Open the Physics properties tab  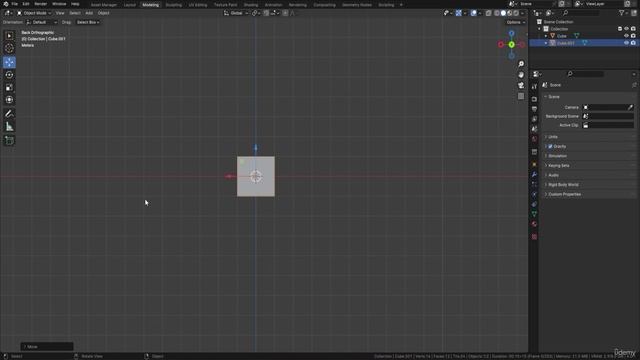pyautogui.click(x=534, y=194)
